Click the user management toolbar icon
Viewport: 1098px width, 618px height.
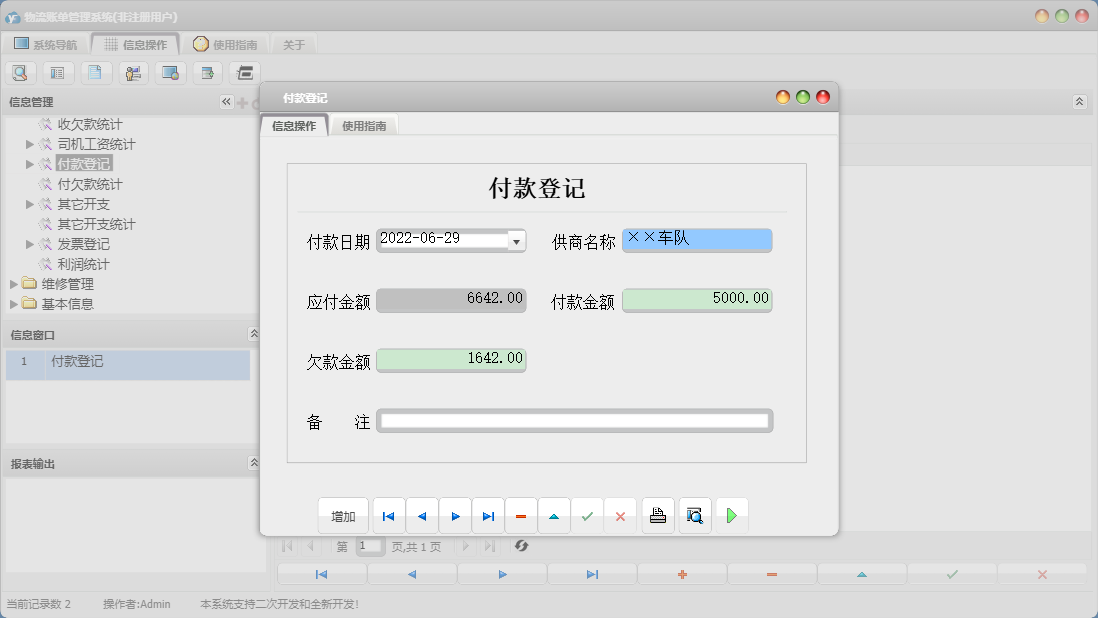coord(132,72)
